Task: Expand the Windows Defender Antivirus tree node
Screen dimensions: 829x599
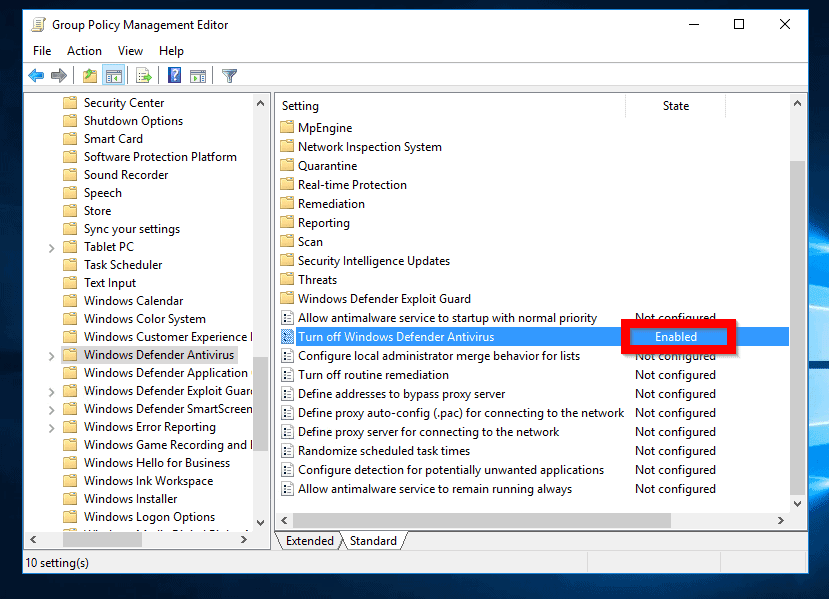Action: tap(52, 355)
